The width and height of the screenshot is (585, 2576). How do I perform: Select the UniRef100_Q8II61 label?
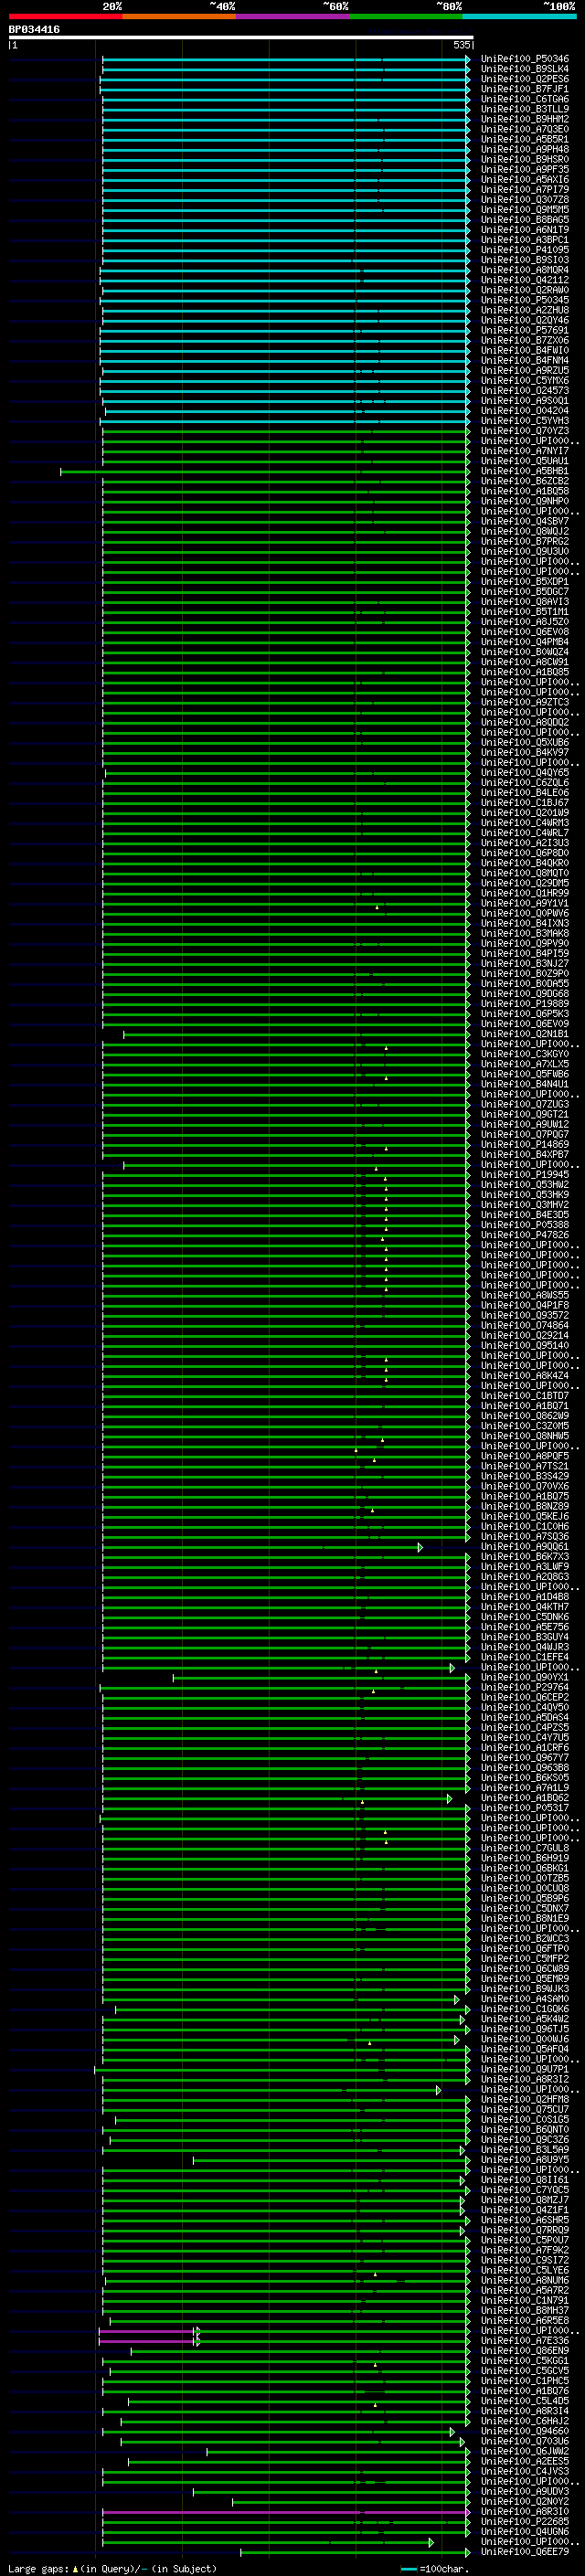(x=525, y=2181)
